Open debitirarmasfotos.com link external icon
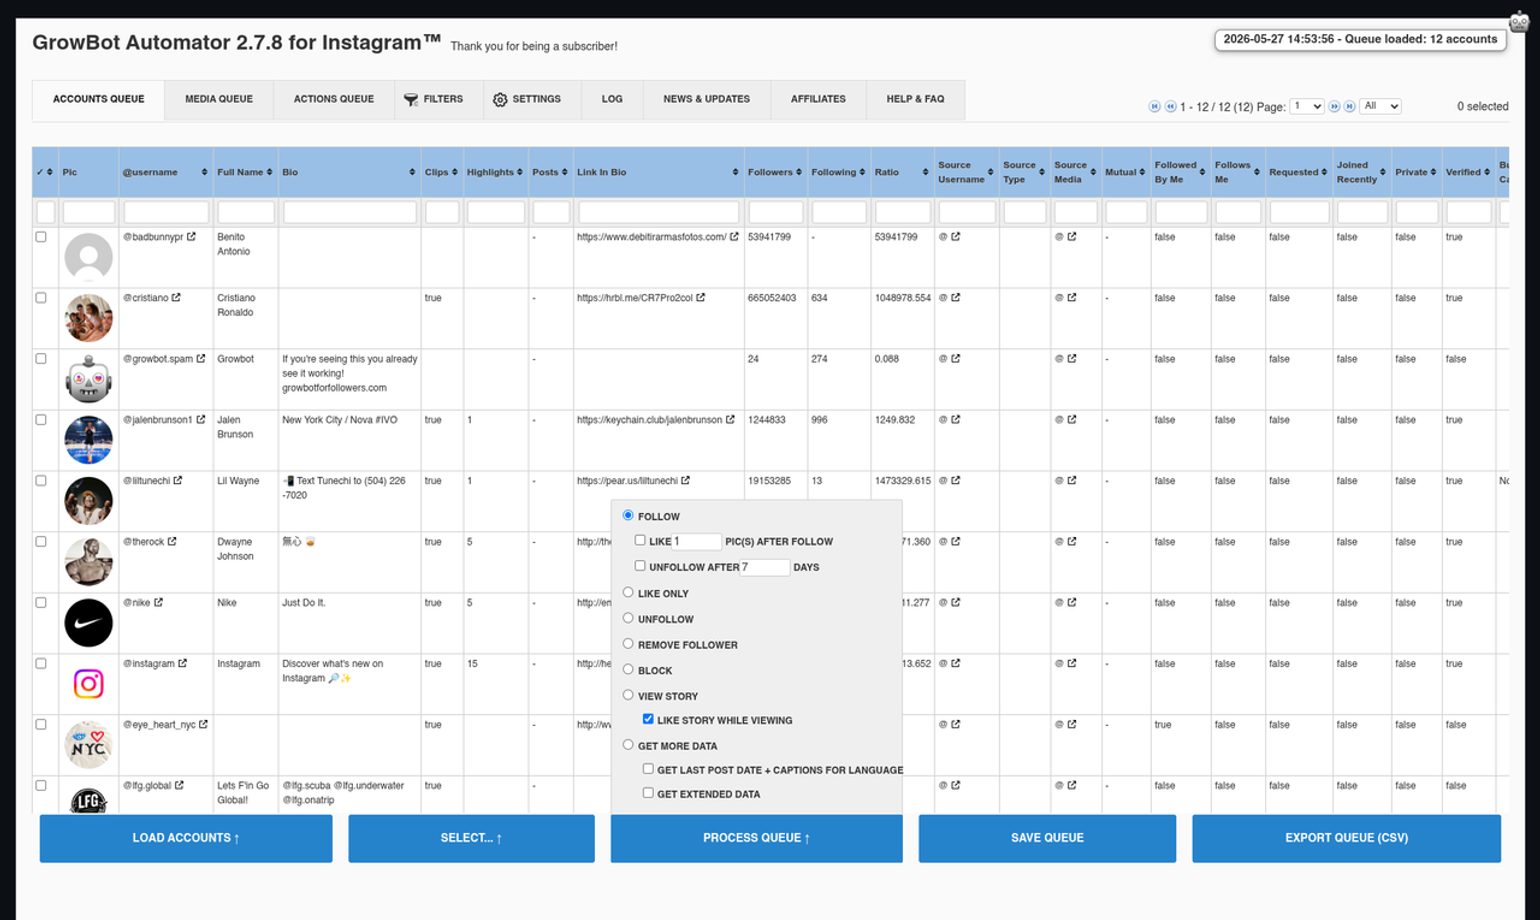Screen dimensions: 1540x920 click(734, 237)
